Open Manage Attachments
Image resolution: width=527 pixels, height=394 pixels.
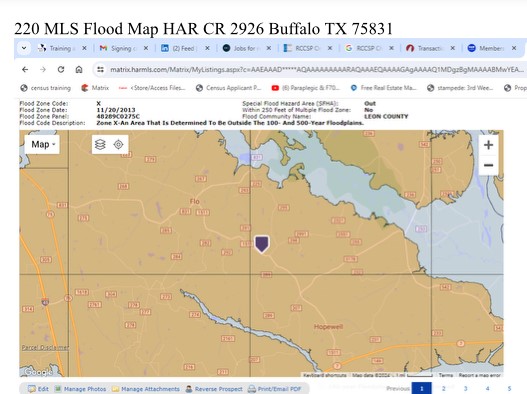pyautogui.click(x=146, y=389)
